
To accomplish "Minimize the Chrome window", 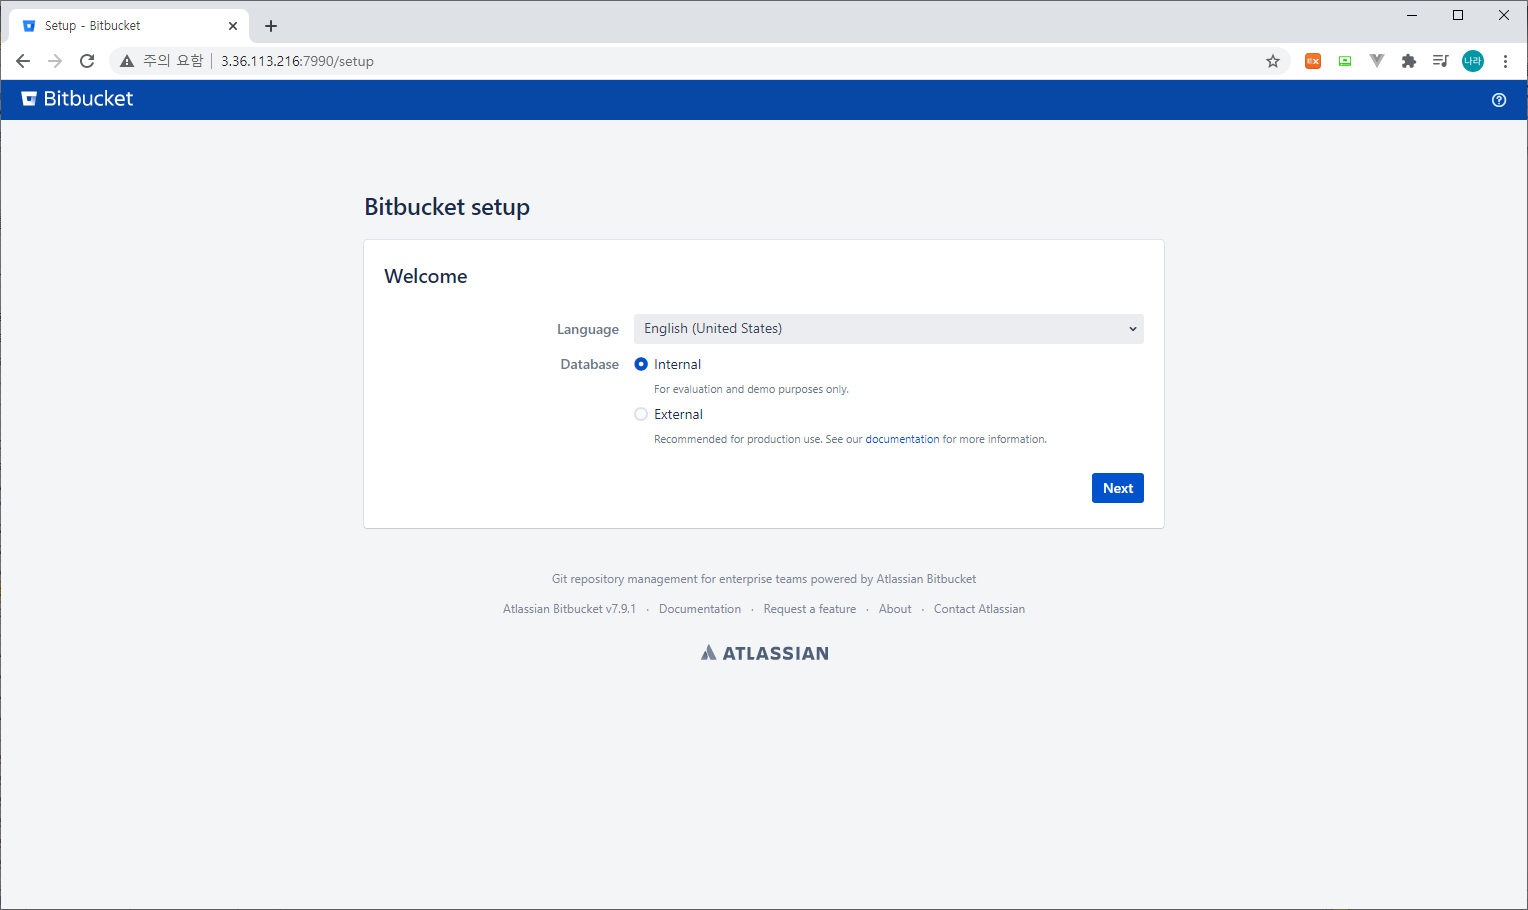I will (1412, 15).
